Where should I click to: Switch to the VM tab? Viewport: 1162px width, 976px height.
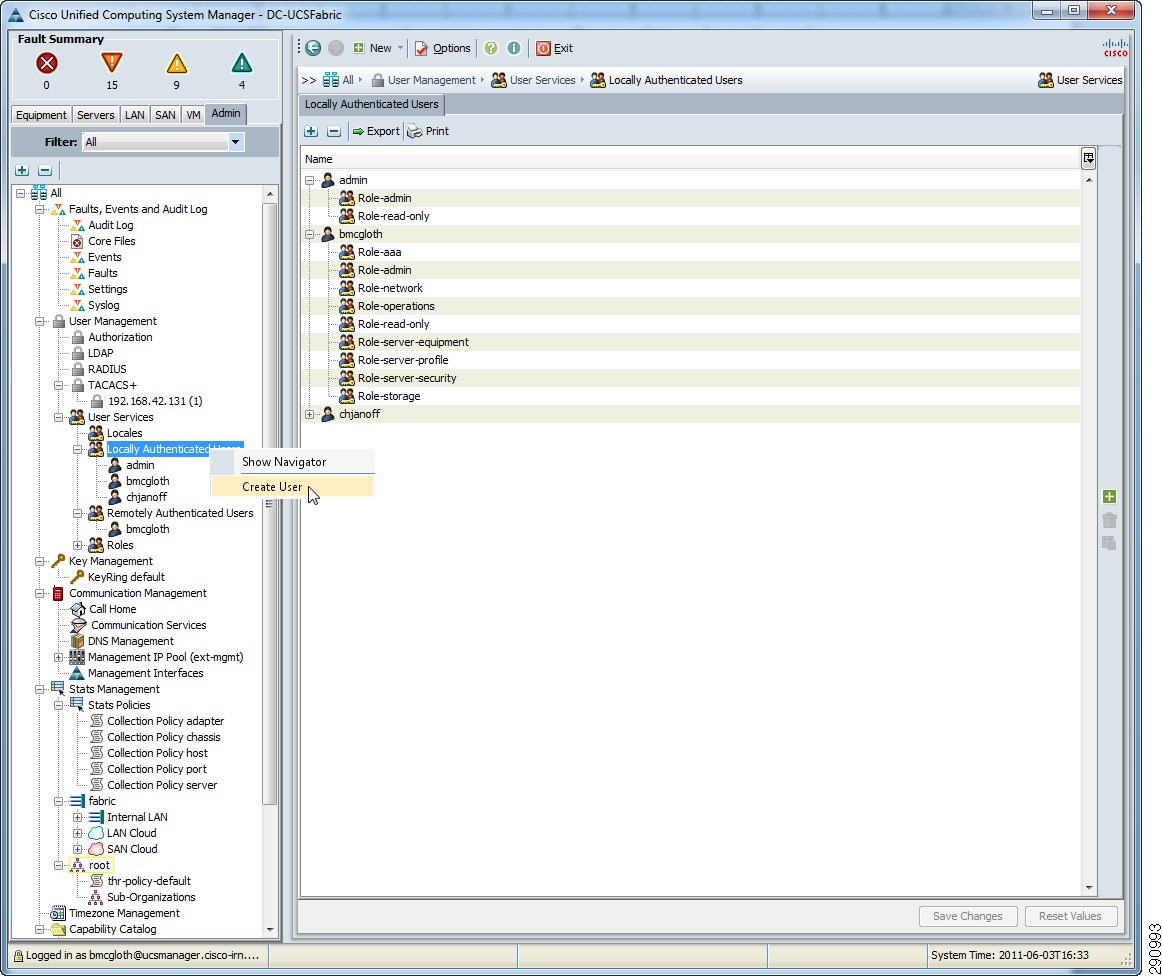193,115
